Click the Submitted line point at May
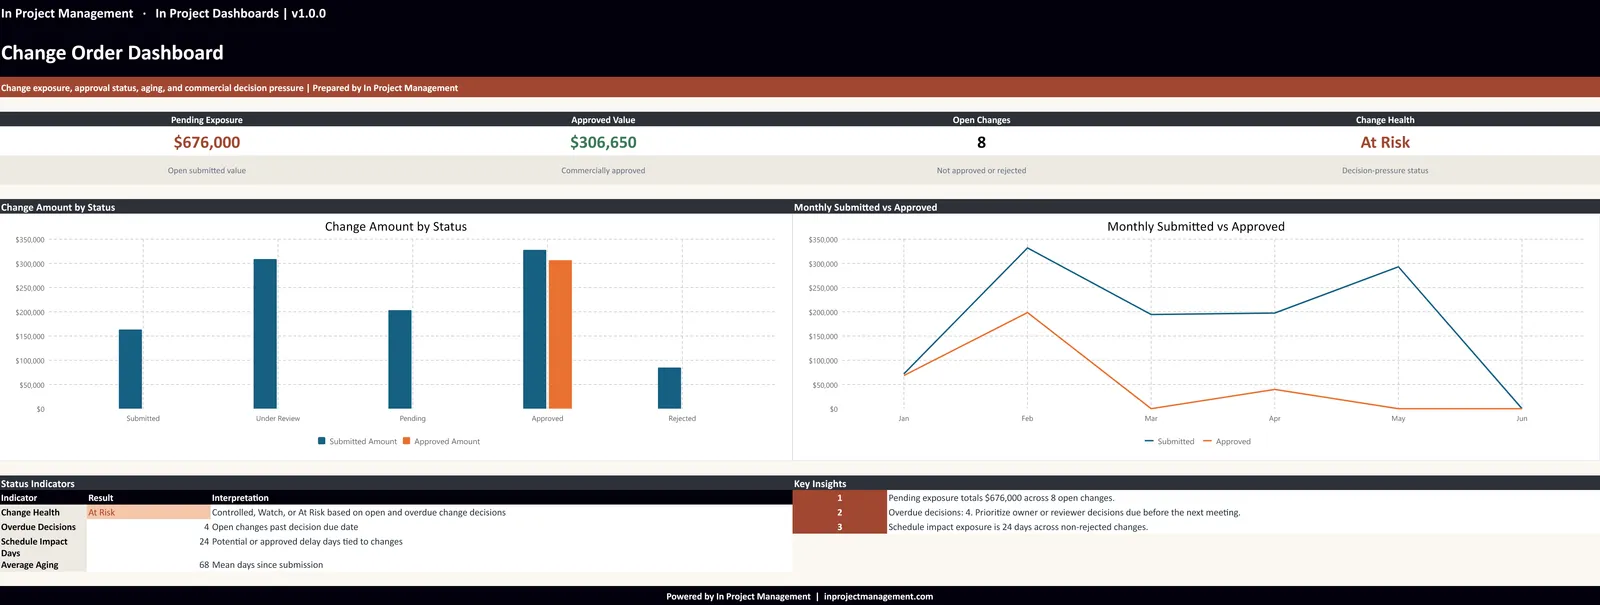The image size is (1600, 605). click(1398, 266)
